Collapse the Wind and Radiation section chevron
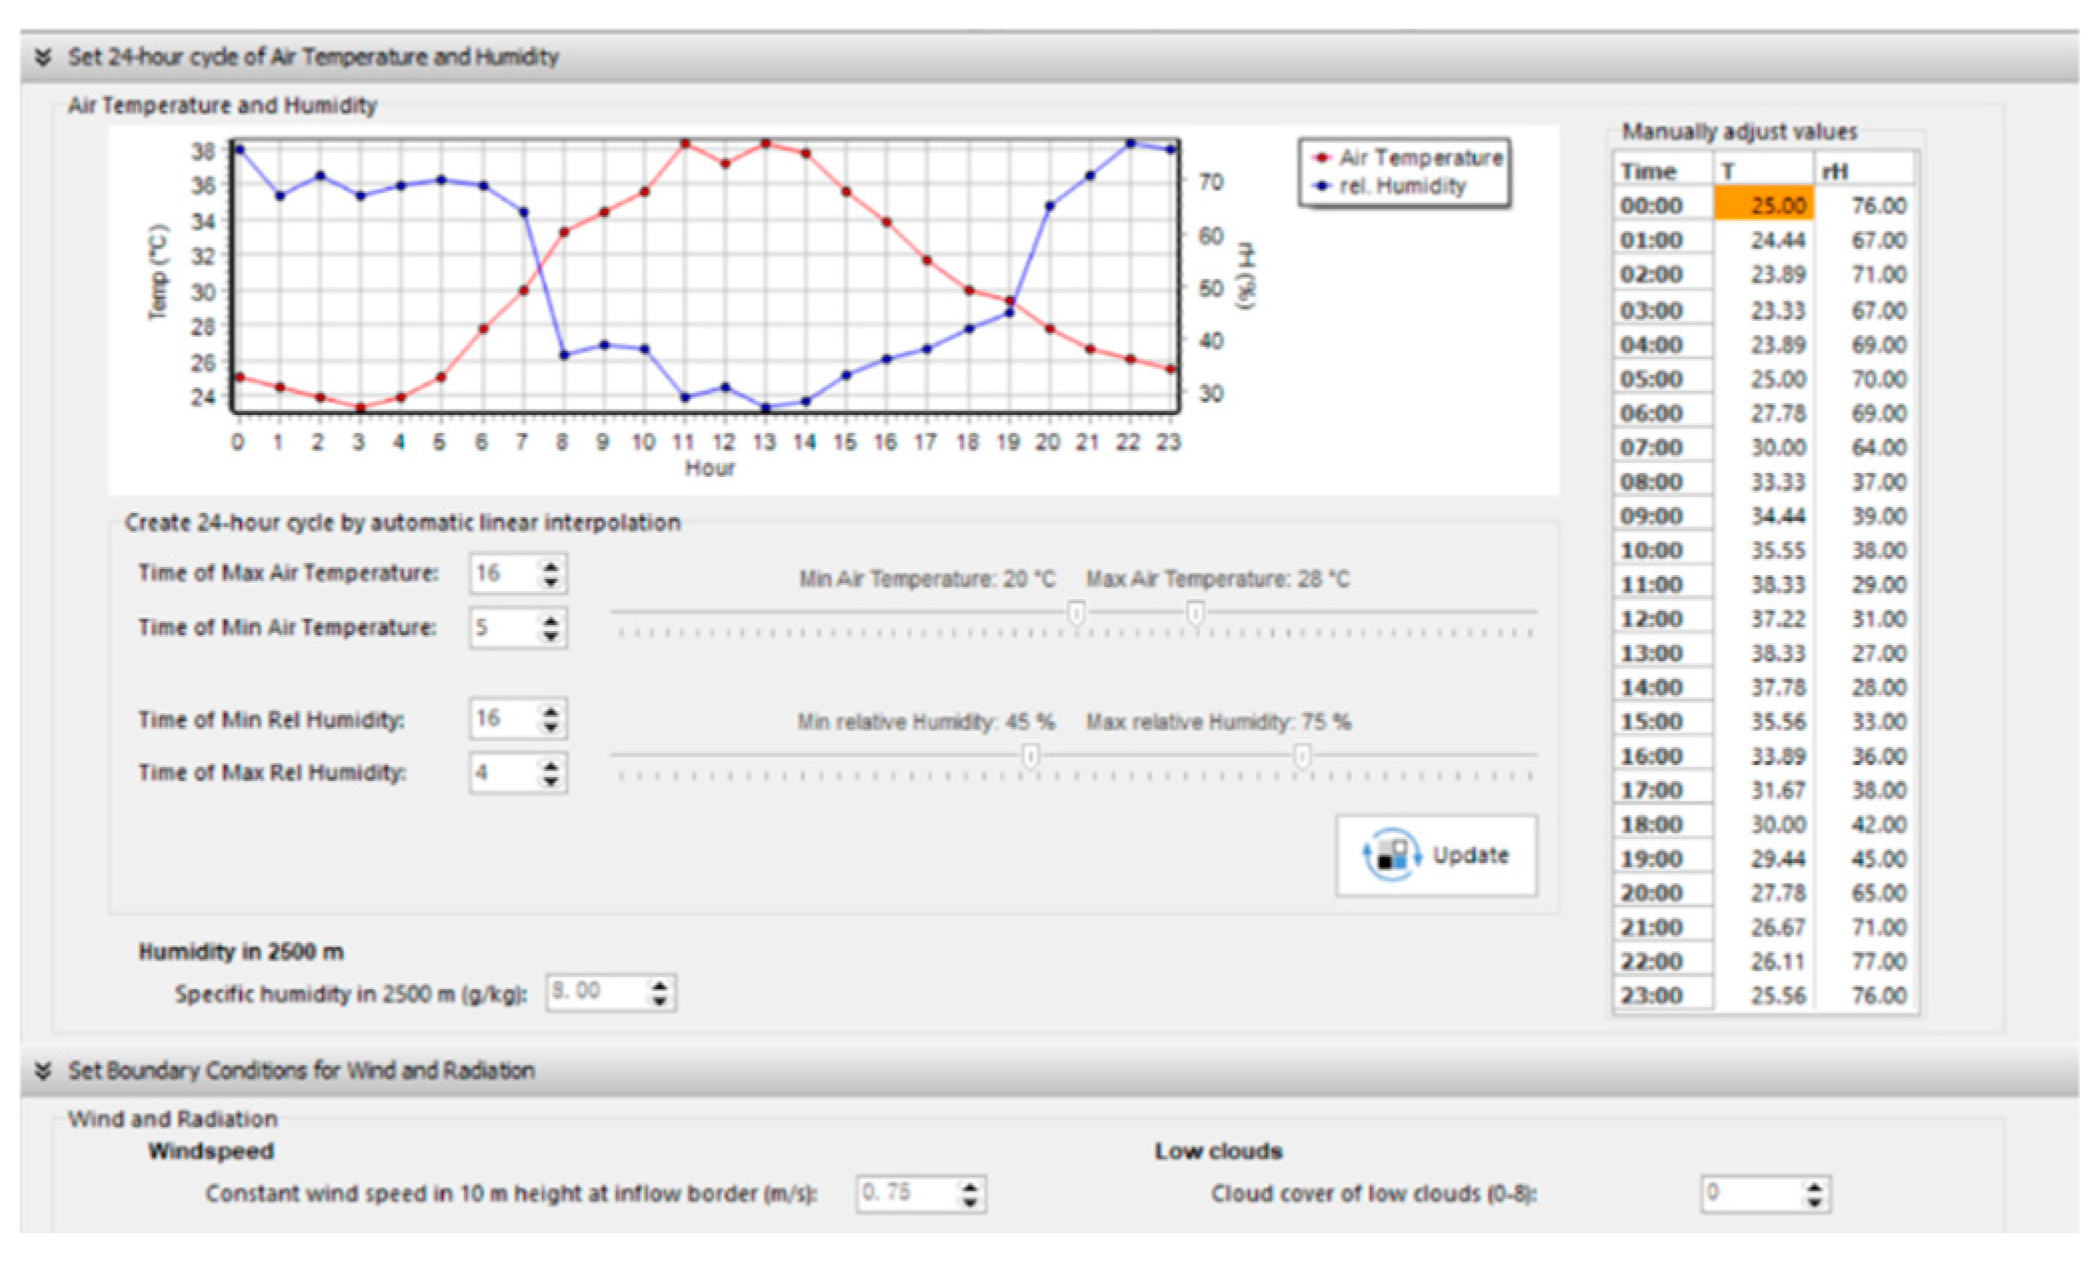 [x=43, y=1071]
